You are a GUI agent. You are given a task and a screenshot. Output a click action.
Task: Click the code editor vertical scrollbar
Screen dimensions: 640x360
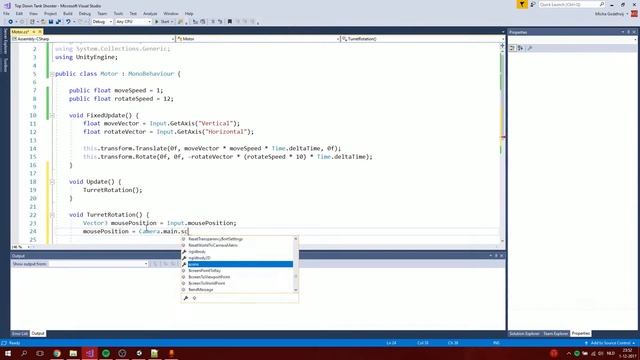coord(502,143)
